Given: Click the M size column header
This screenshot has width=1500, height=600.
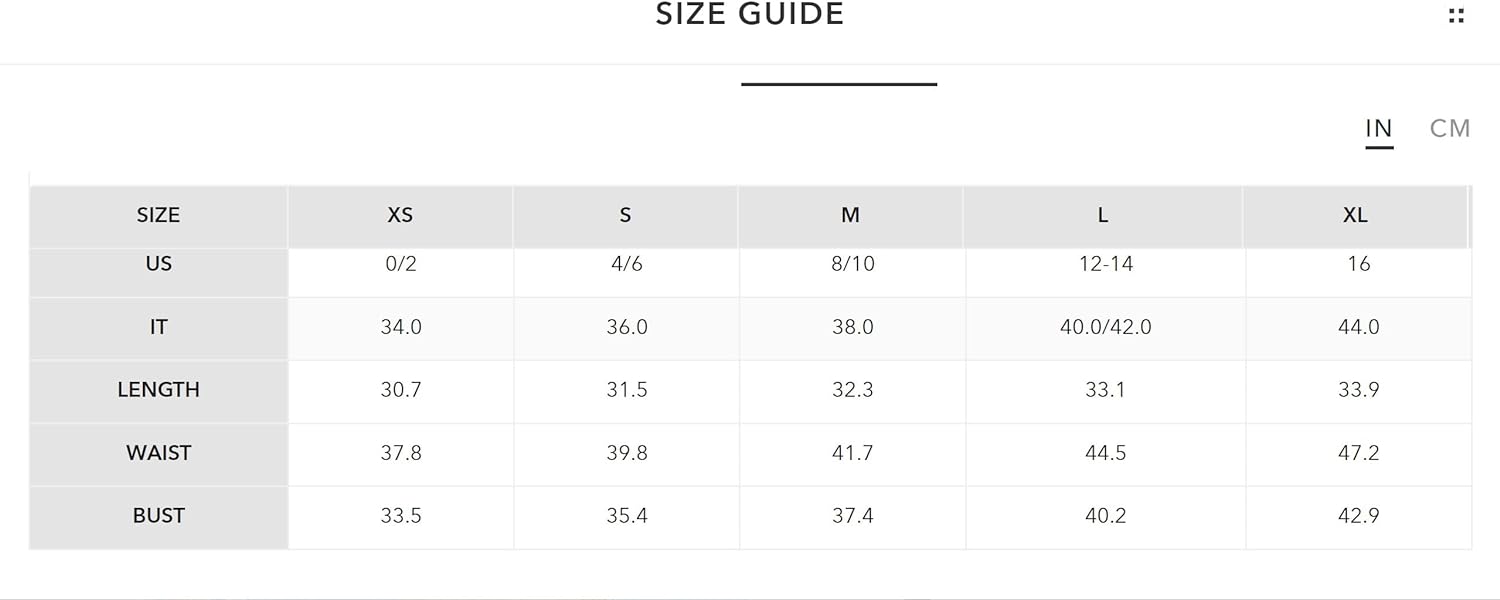Looking at the screenshot, I should pos(851,216).
